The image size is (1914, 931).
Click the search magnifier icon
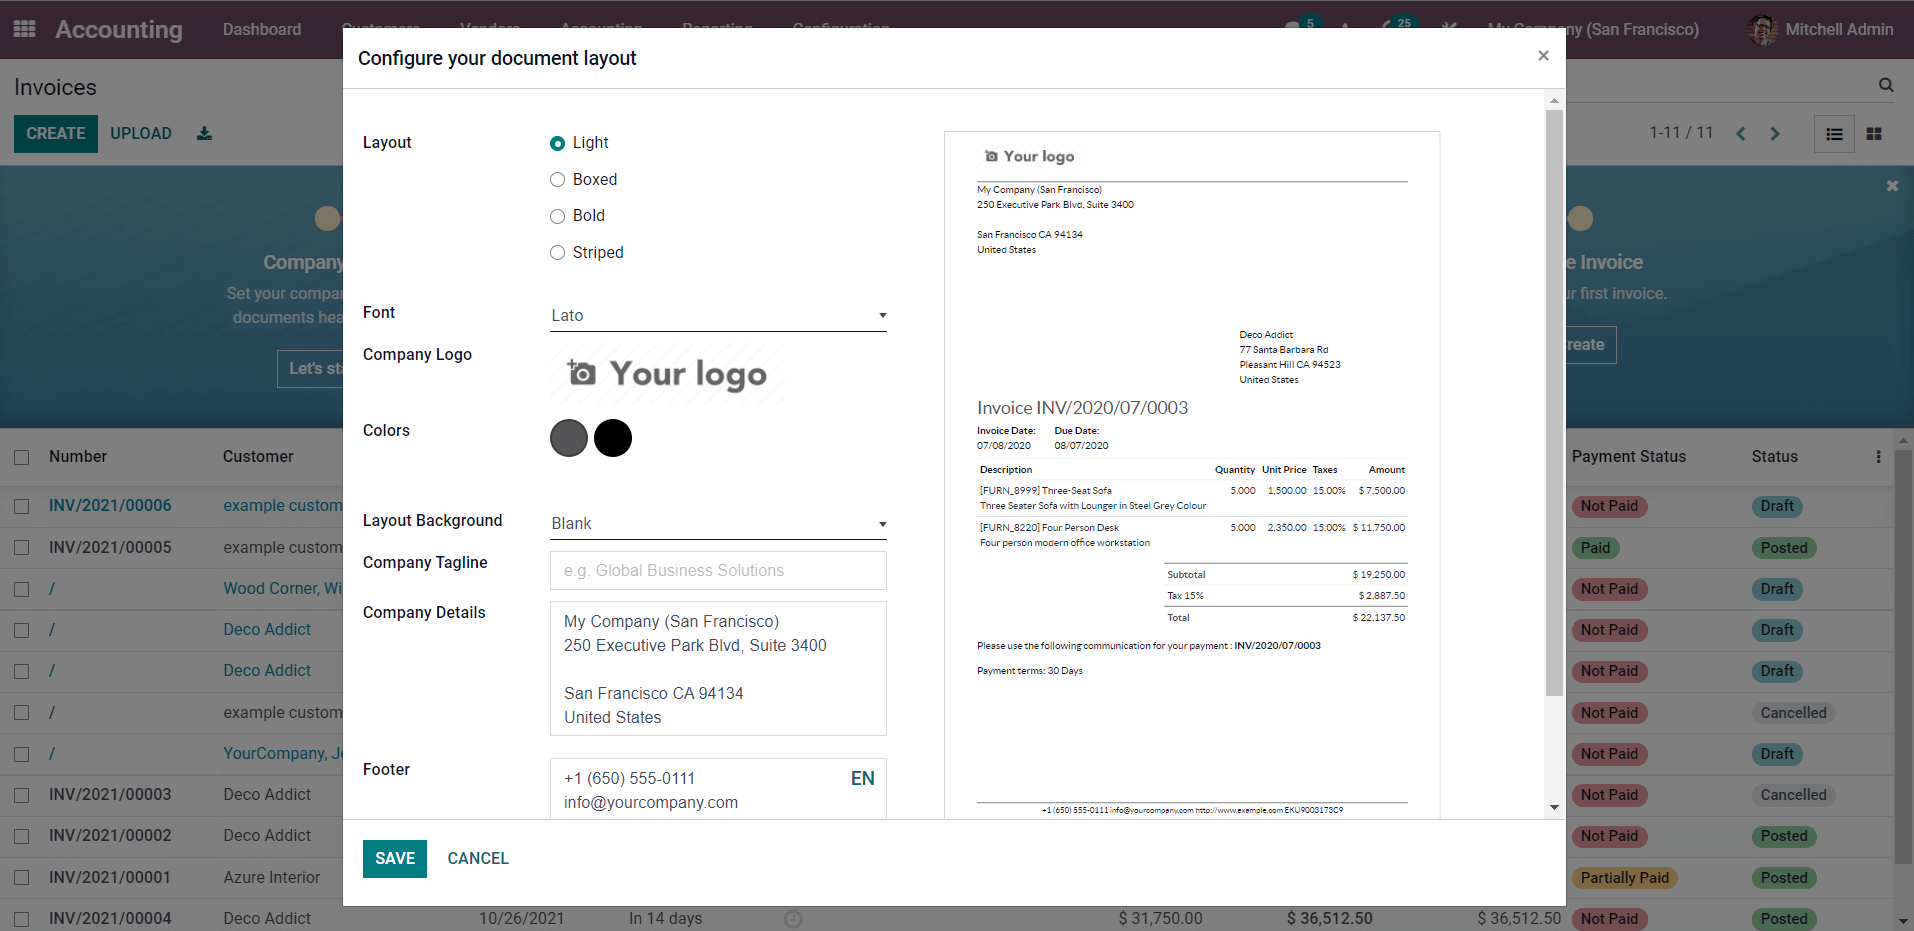1886,86
